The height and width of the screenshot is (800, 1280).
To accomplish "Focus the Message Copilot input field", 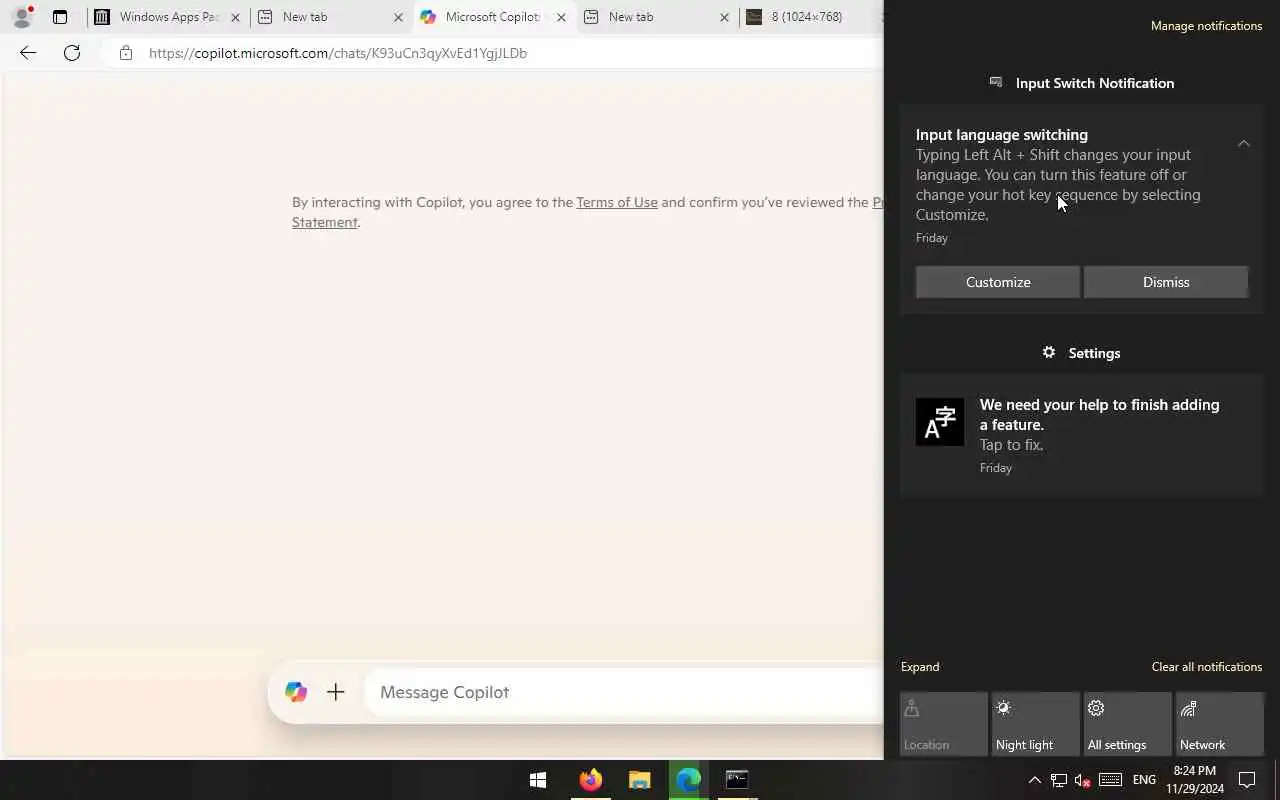I will click(x=625, y=692).
